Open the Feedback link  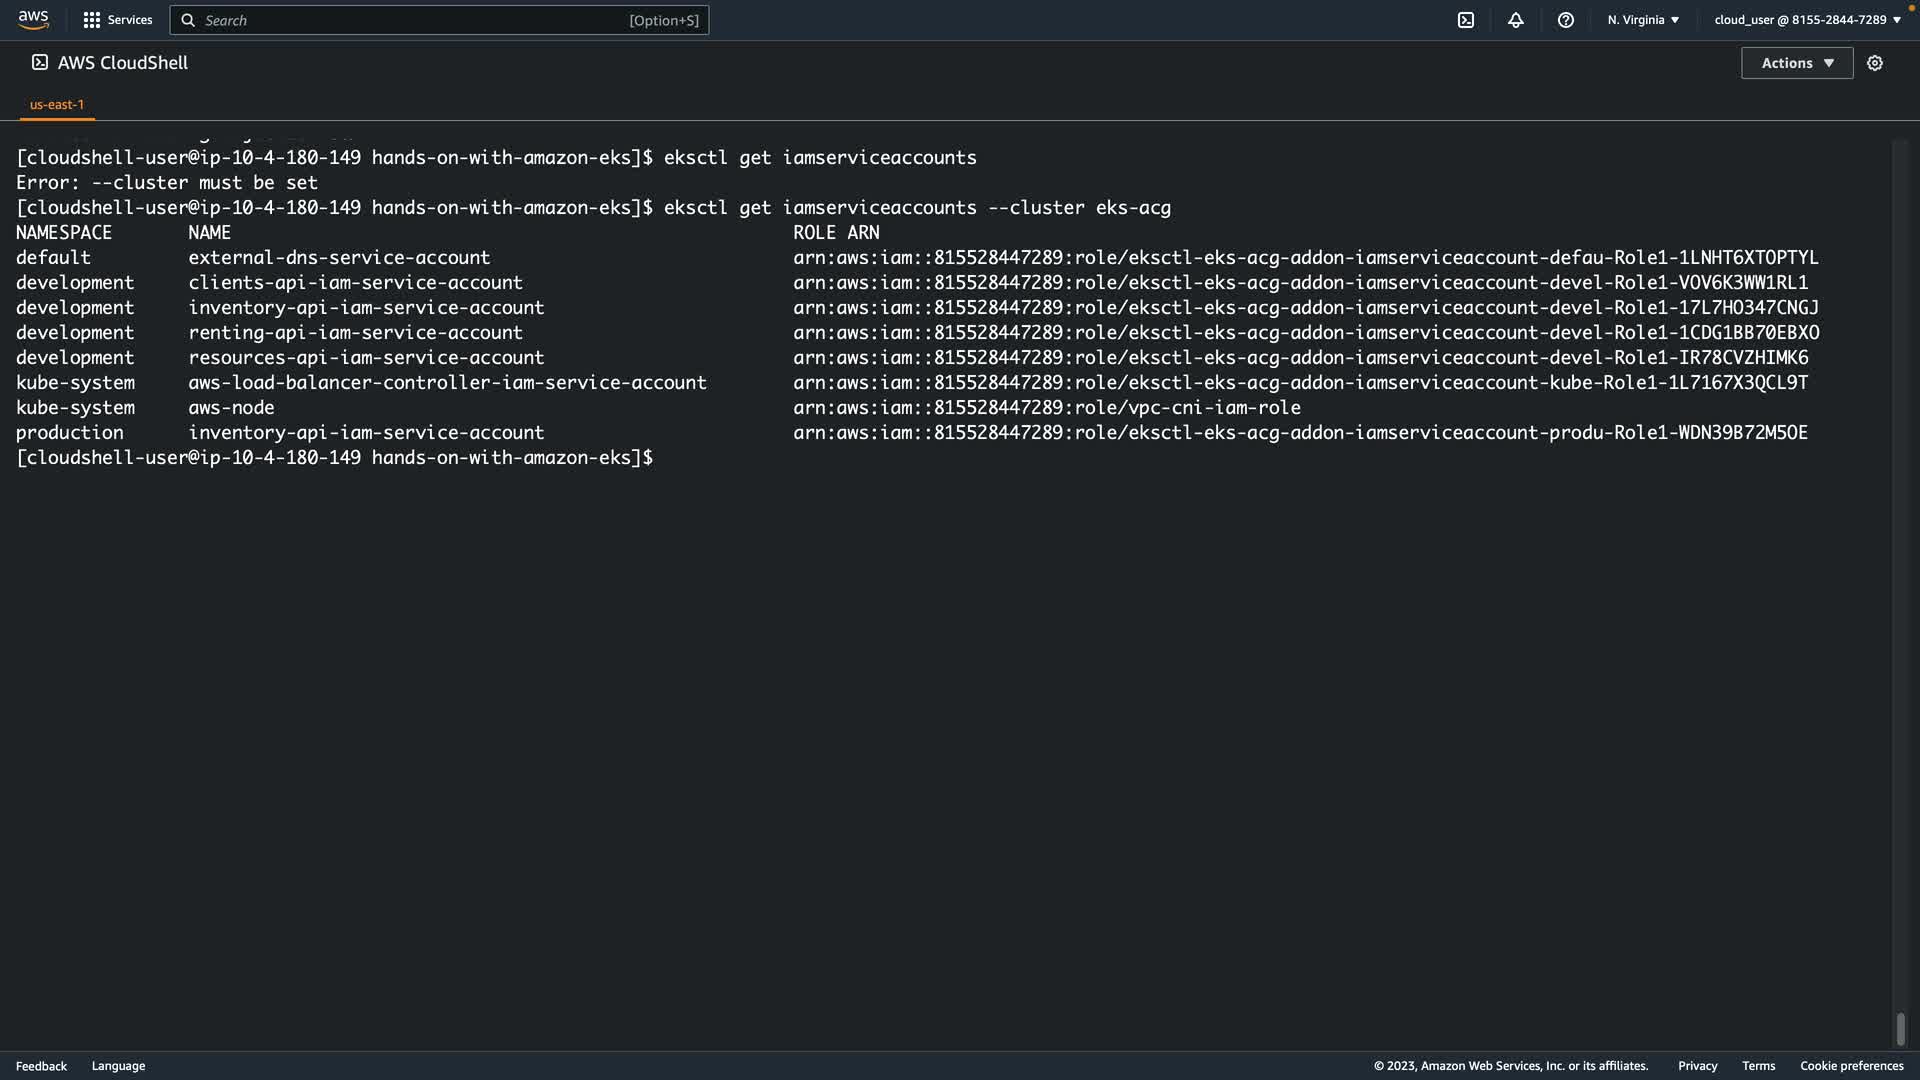point(41,1066)
